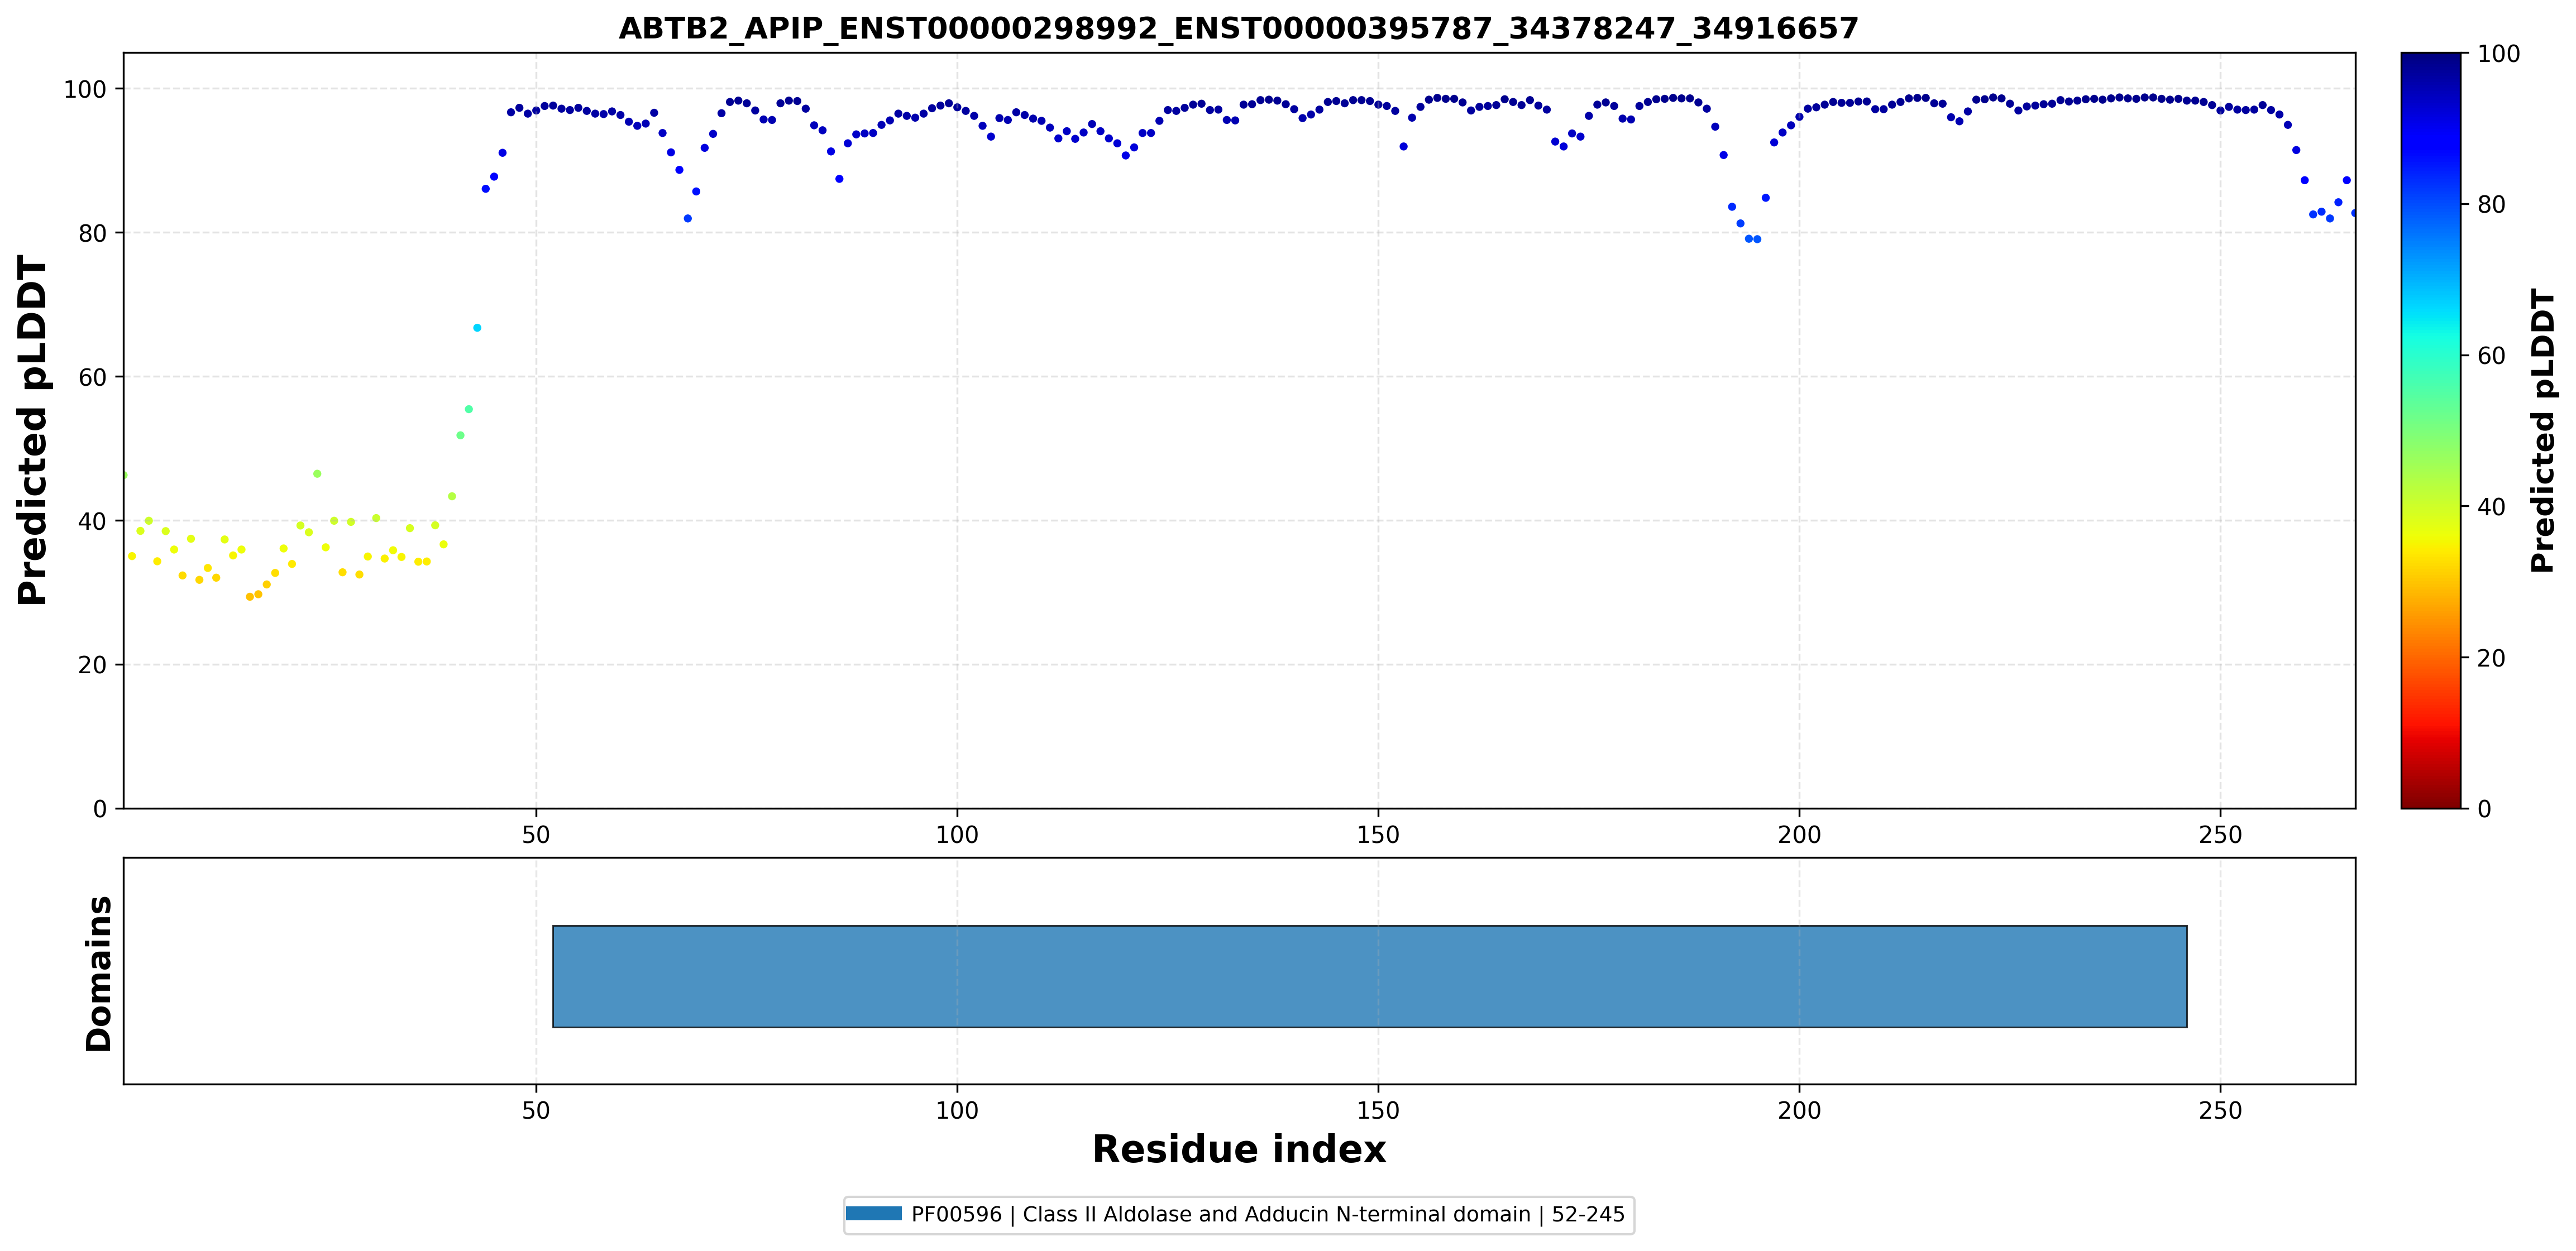This screenshot has height=1251, width=2576.
Task: Click the plot title ABTB2_APIP text
Action: click(1238, 28)
